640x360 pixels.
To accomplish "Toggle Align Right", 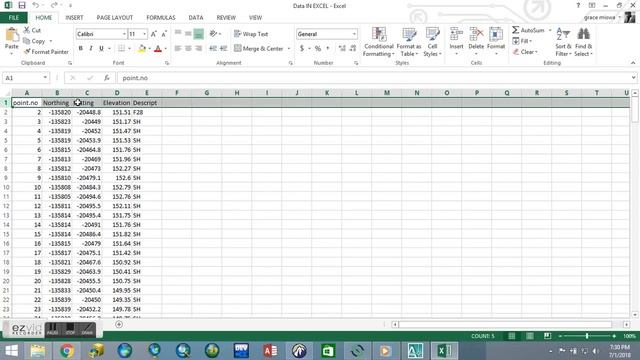I will pos(198,49).
